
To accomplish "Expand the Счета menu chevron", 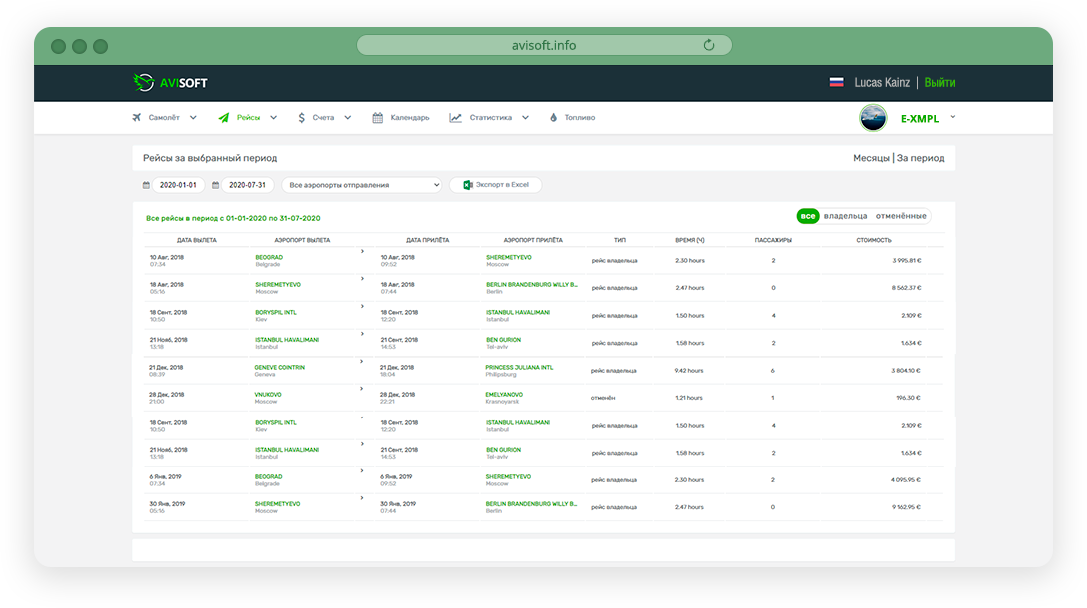I will 348,118.
